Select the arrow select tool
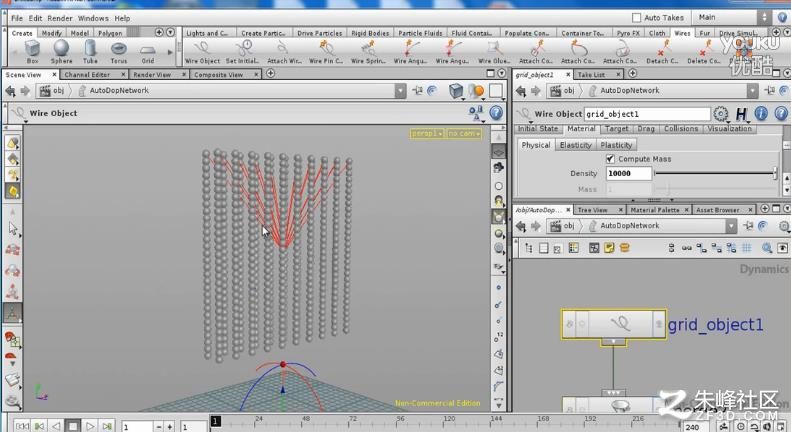Image resolution: width=791 pixels, height=432 pixels. [13, 228]
